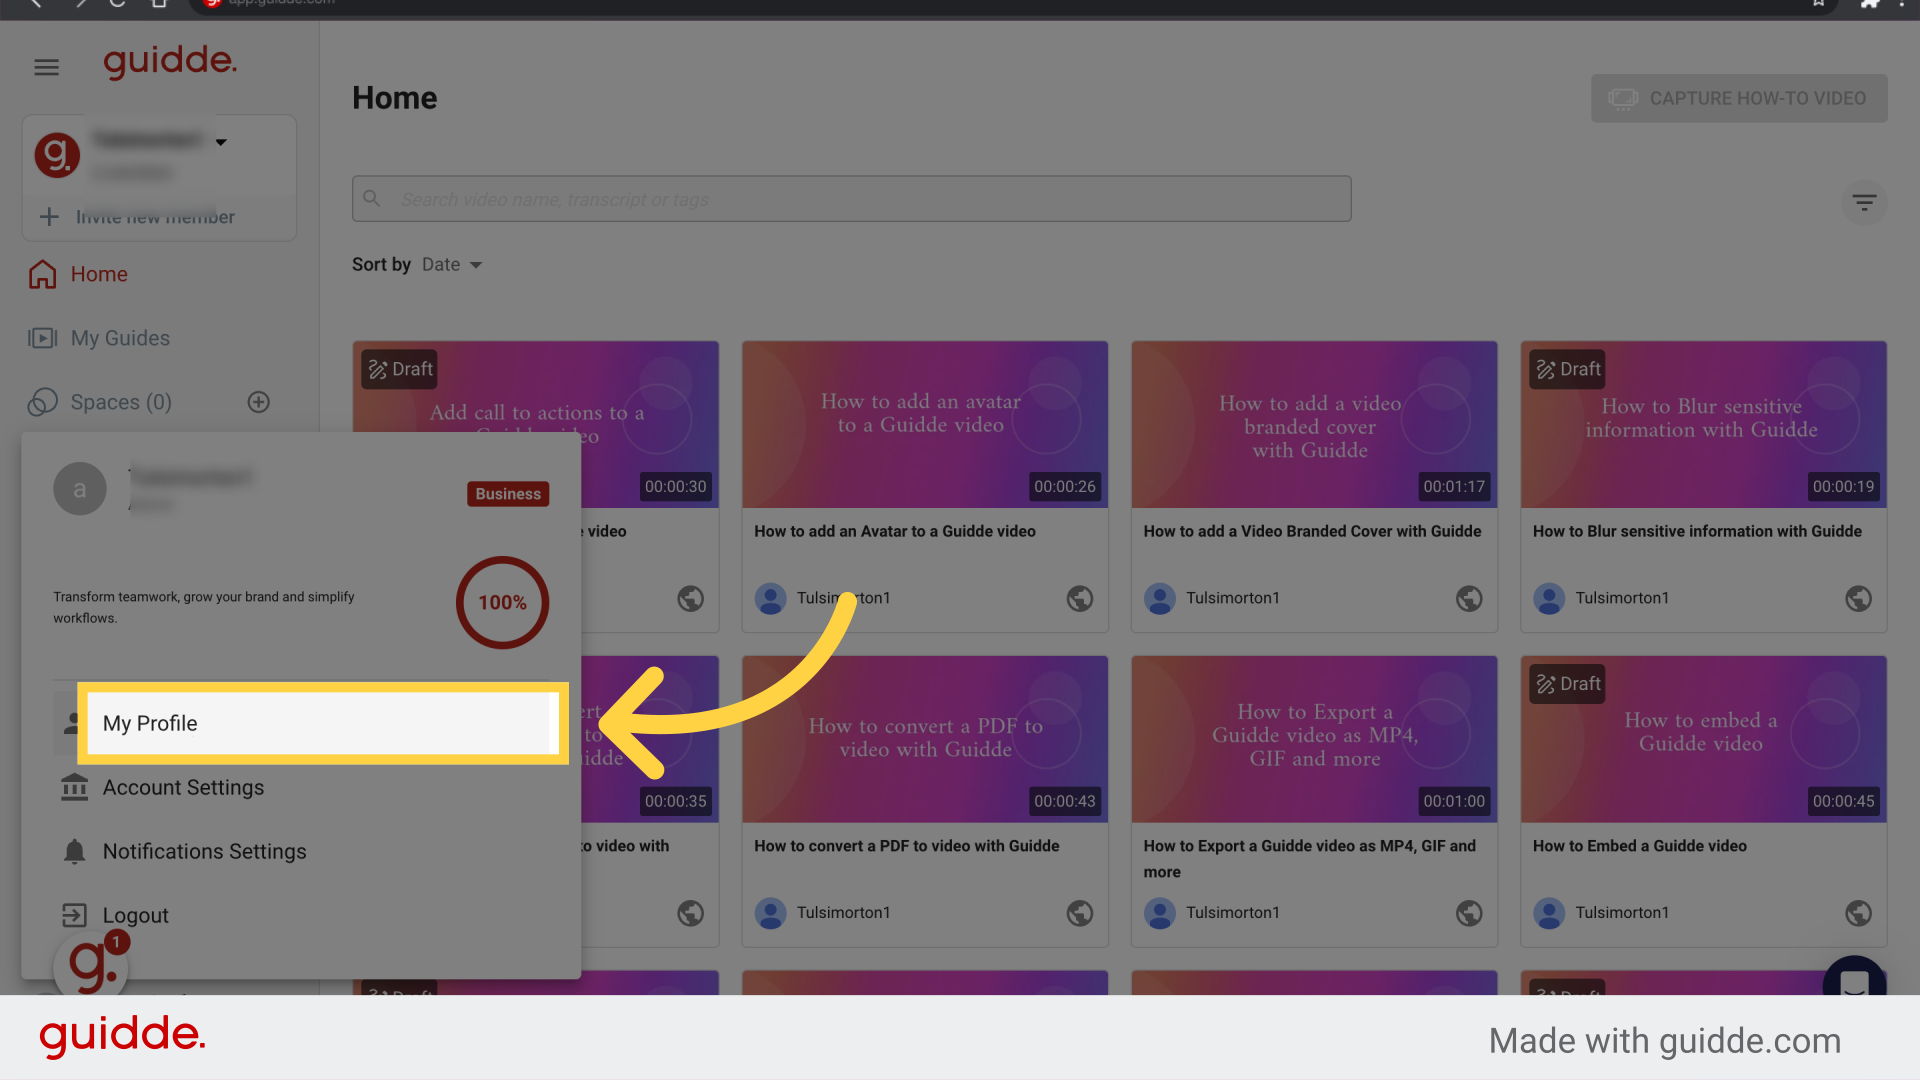1920x1080 pixels.
Task: Click the globe icon on the Embed video card
Action: pos(1858,913)
